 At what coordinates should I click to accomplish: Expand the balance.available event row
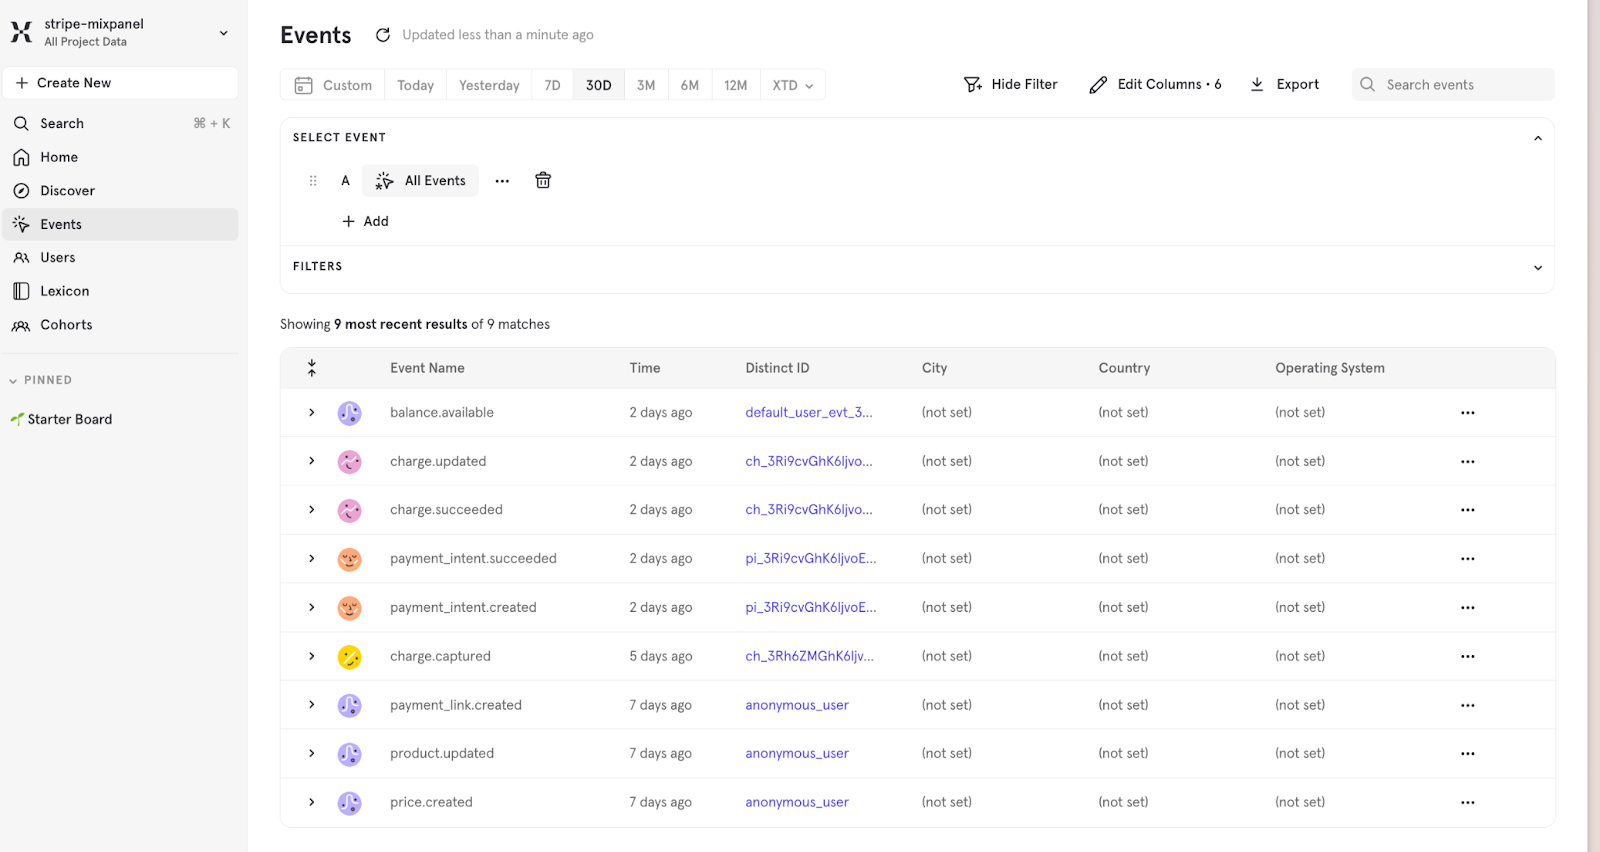click(x=312, y=412)
